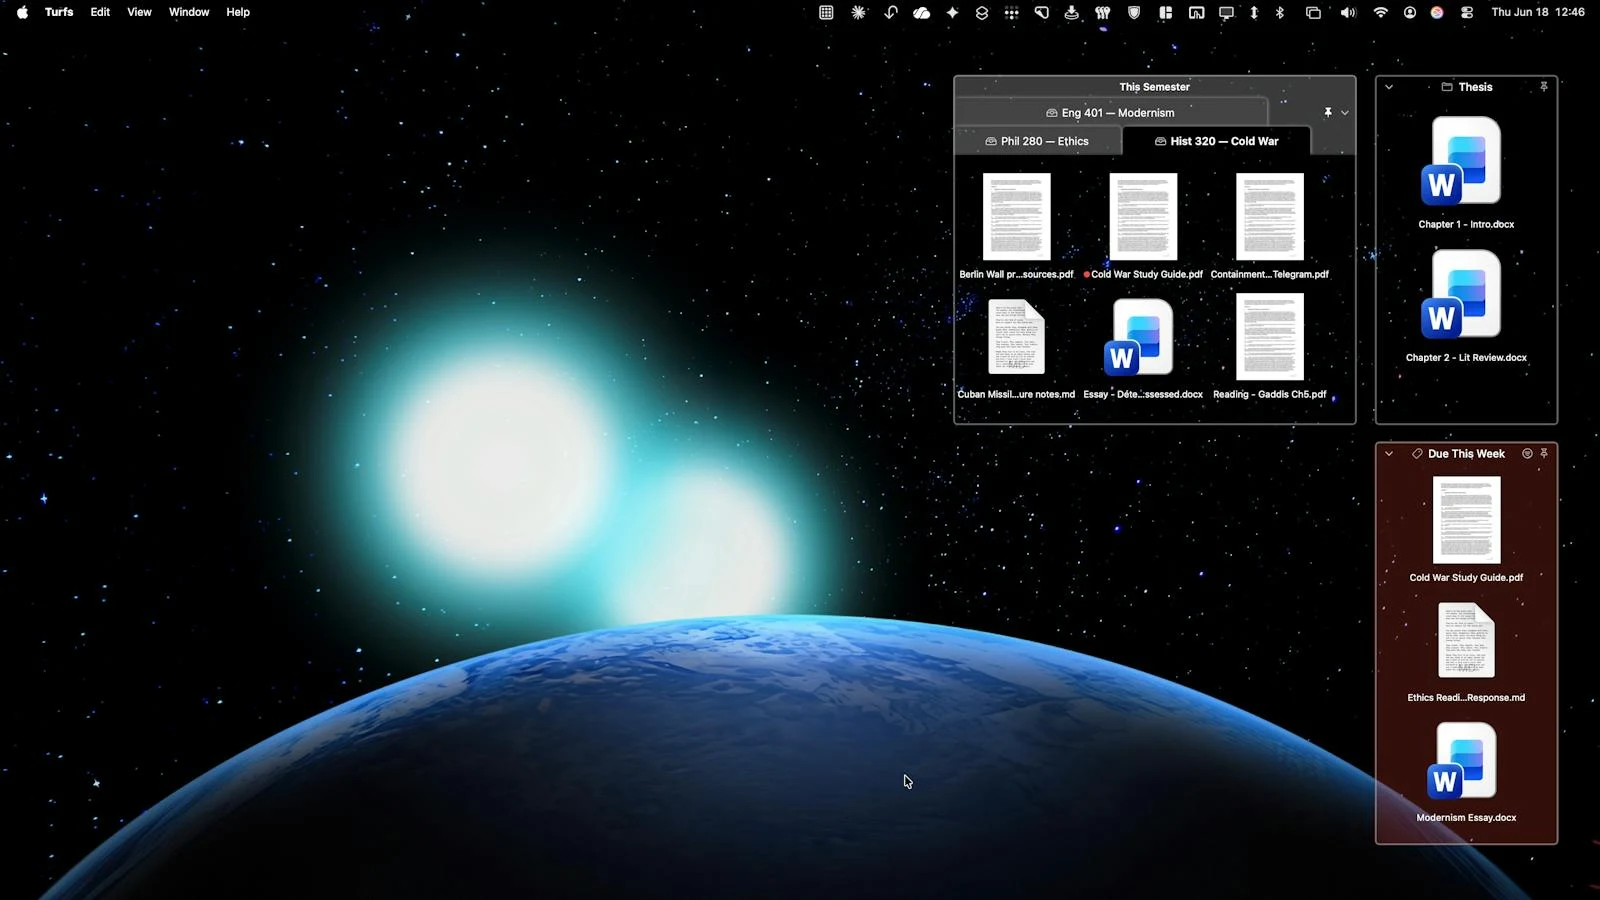Toggle the pin on This Semester panel
Image resolution: width=1600 pixels, height=900 pixels.
(x=1328, y=113)
